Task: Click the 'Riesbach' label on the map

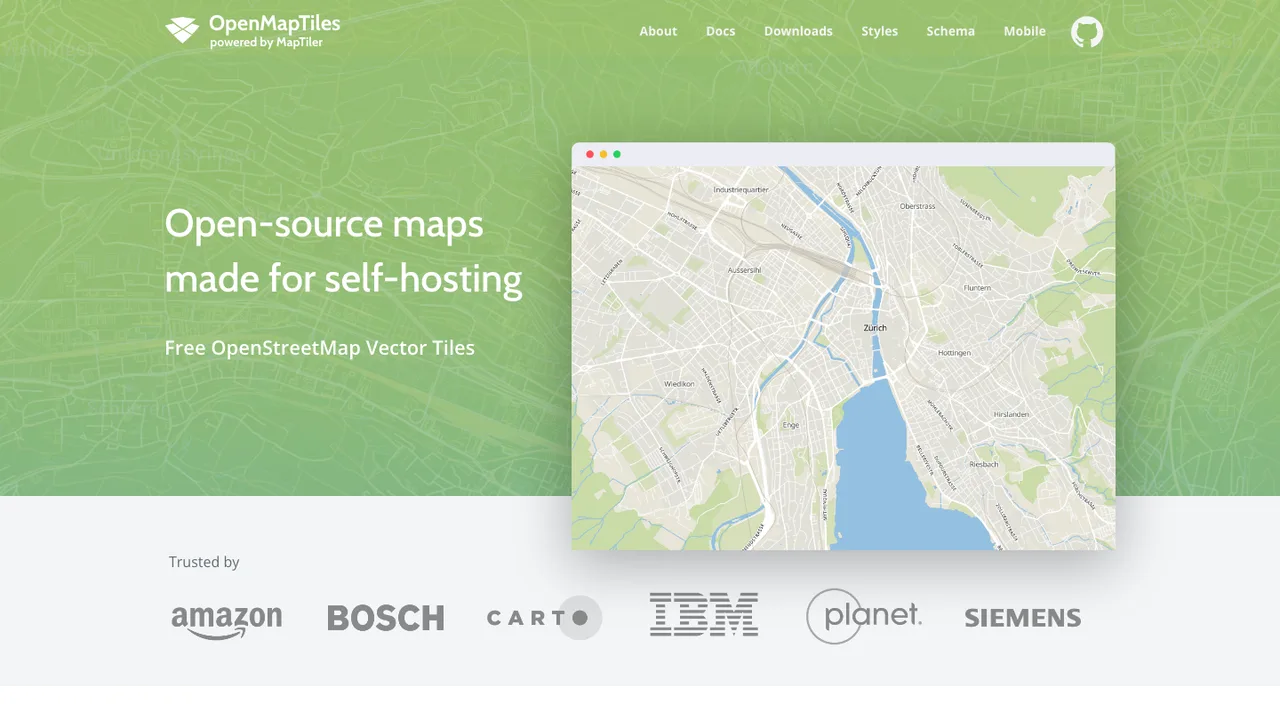Action: click(984, 464)
